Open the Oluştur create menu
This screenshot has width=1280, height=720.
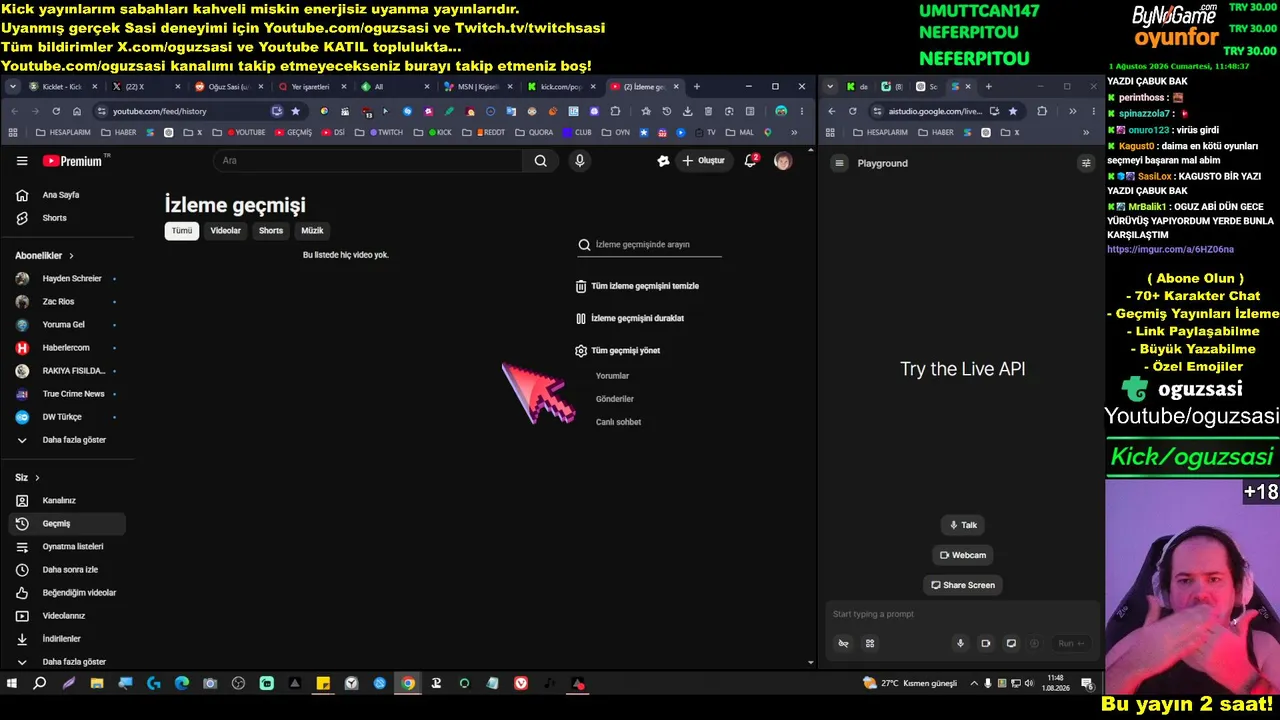coord(703,161)
